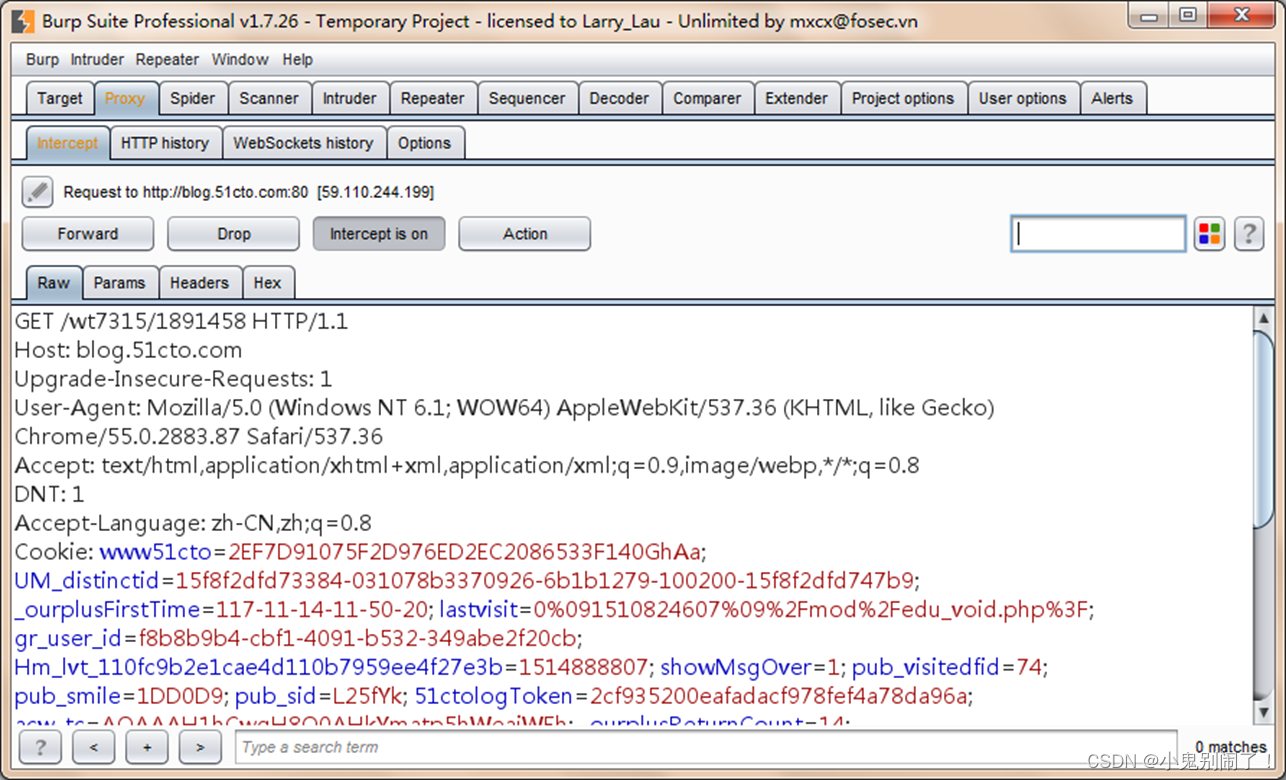Open the Window menu
The image size is (1286, 780).
coord(240,60)
